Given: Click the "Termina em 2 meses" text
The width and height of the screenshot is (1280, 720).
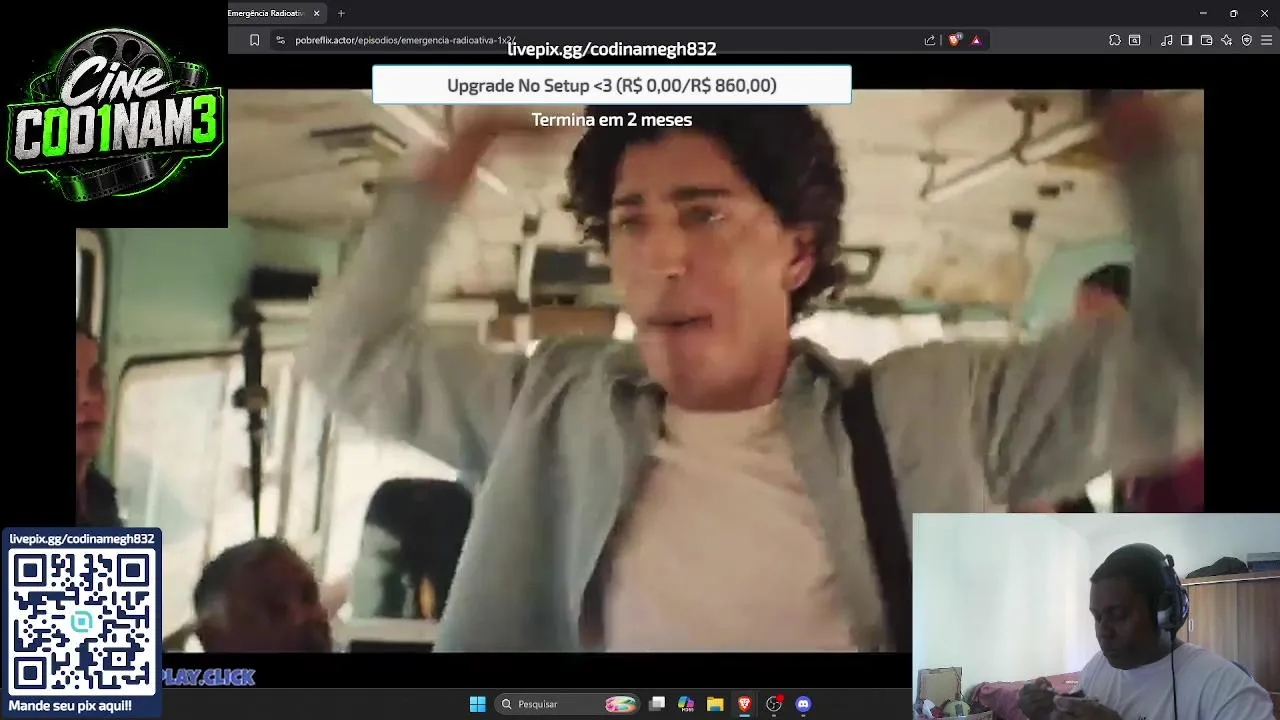Looking at the screenshot, I should 612,119.
